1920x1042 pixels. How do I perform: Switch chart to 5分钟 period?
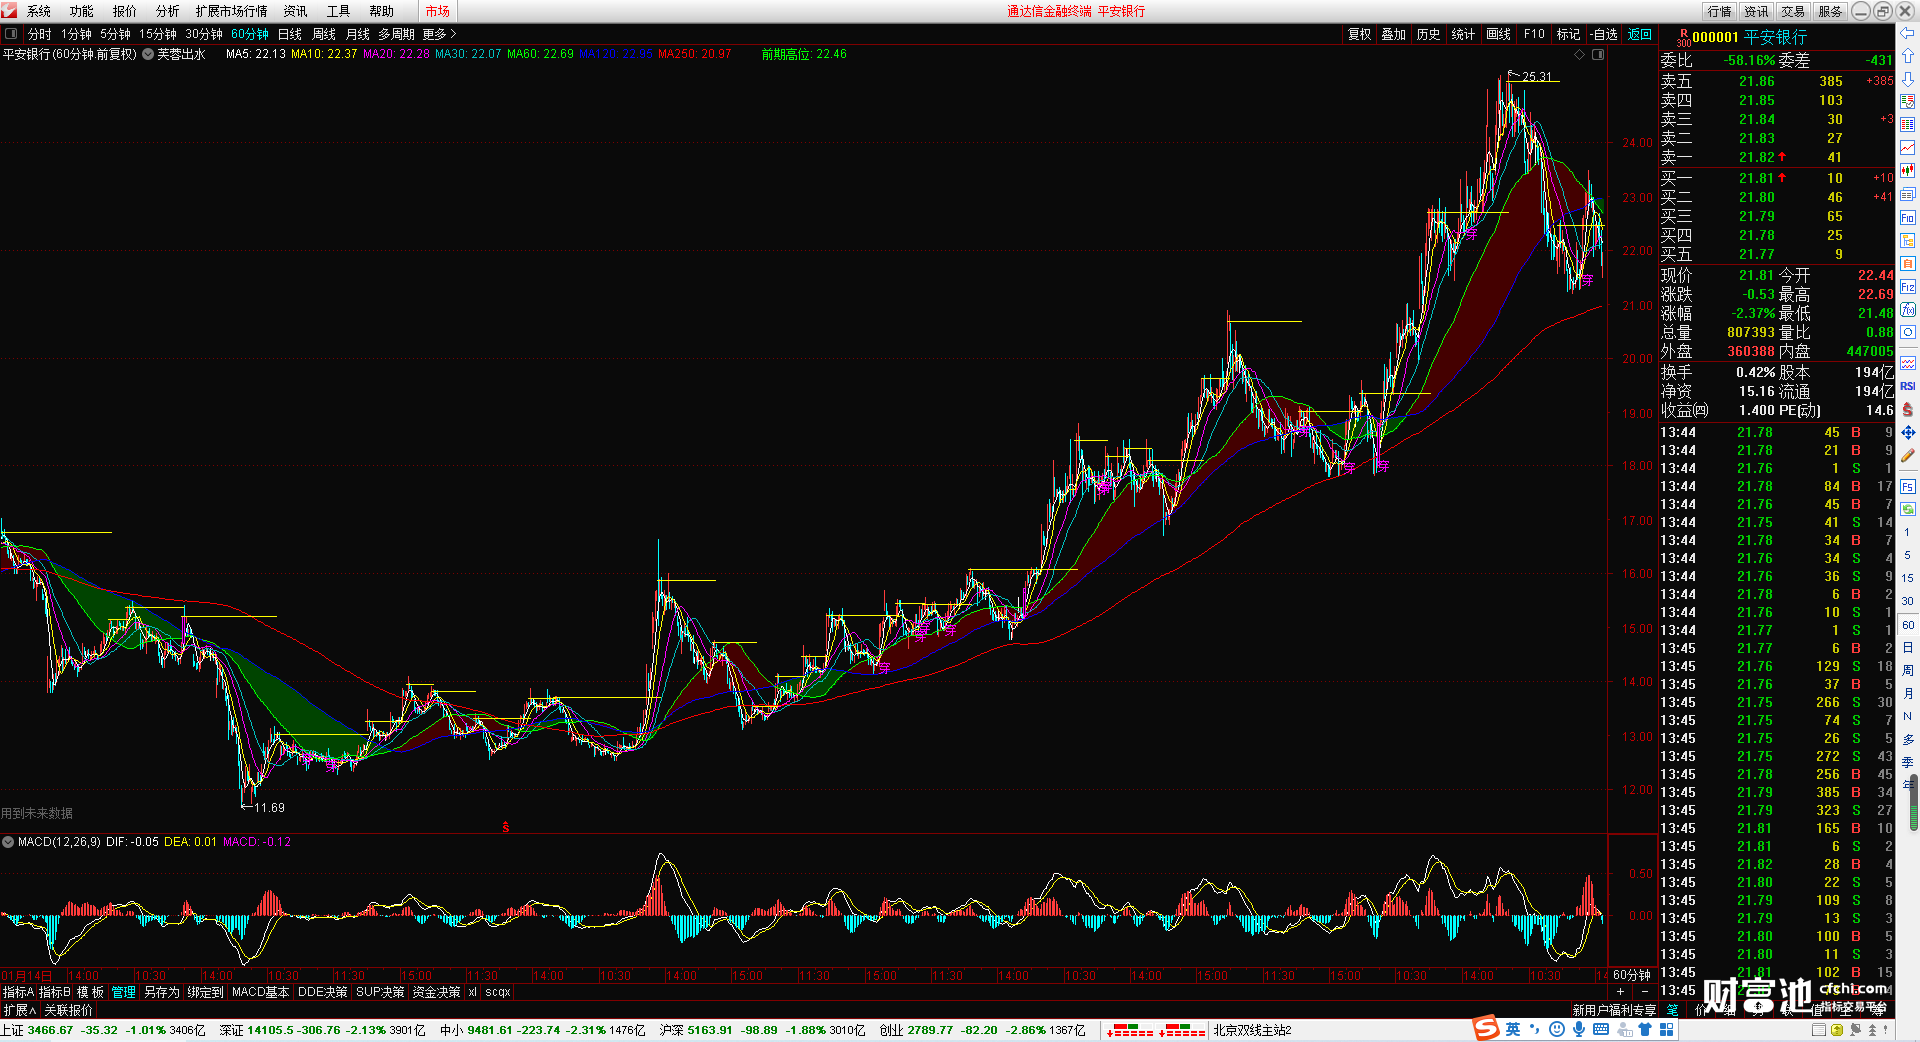[115, 34]
